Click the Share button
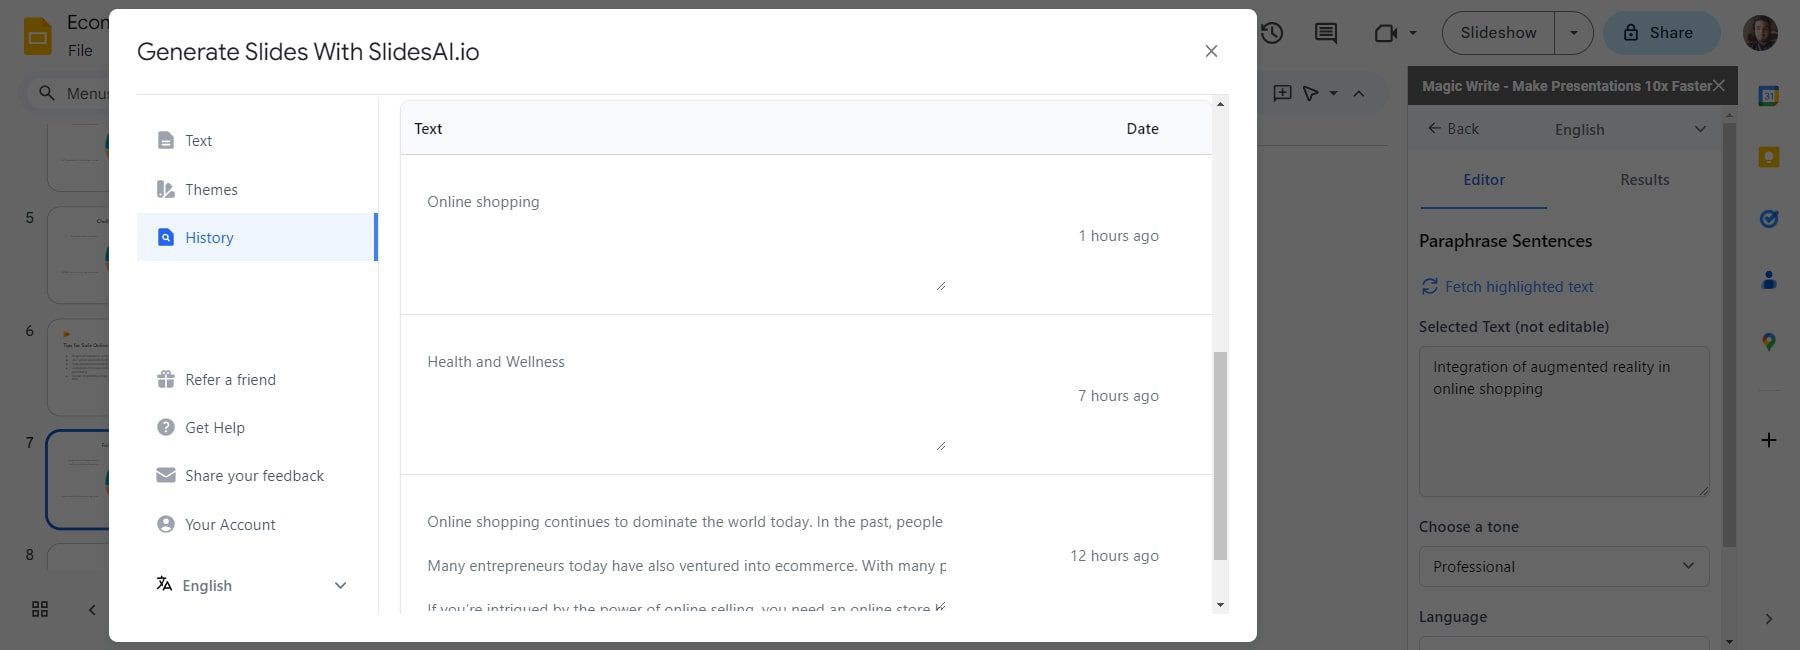1800x650 pixels. click(x=1660, y=33)
